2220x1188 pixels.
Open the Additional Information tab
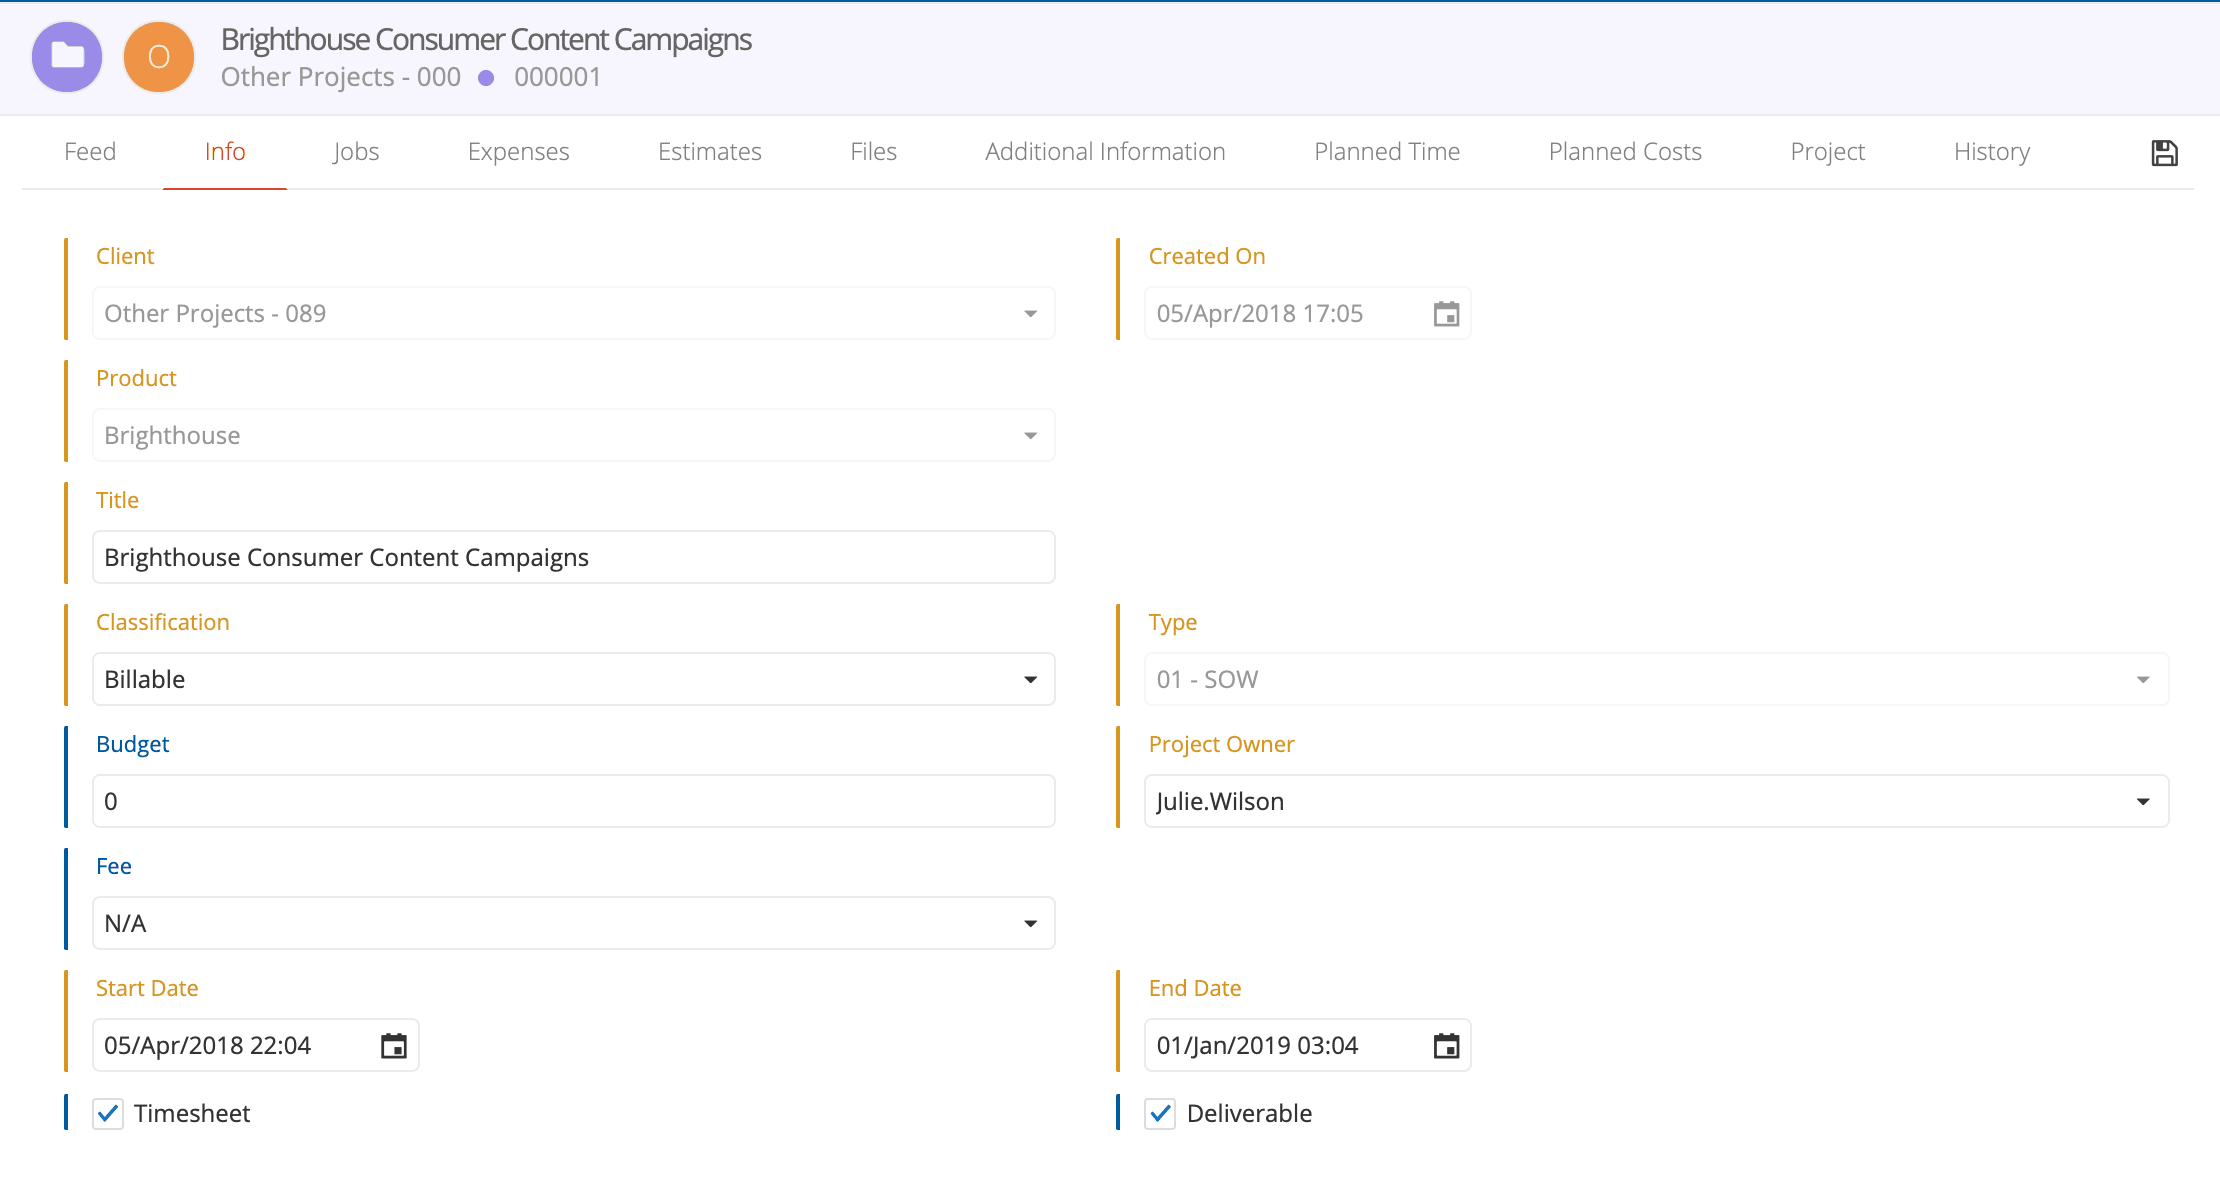tap(1105, 152)
